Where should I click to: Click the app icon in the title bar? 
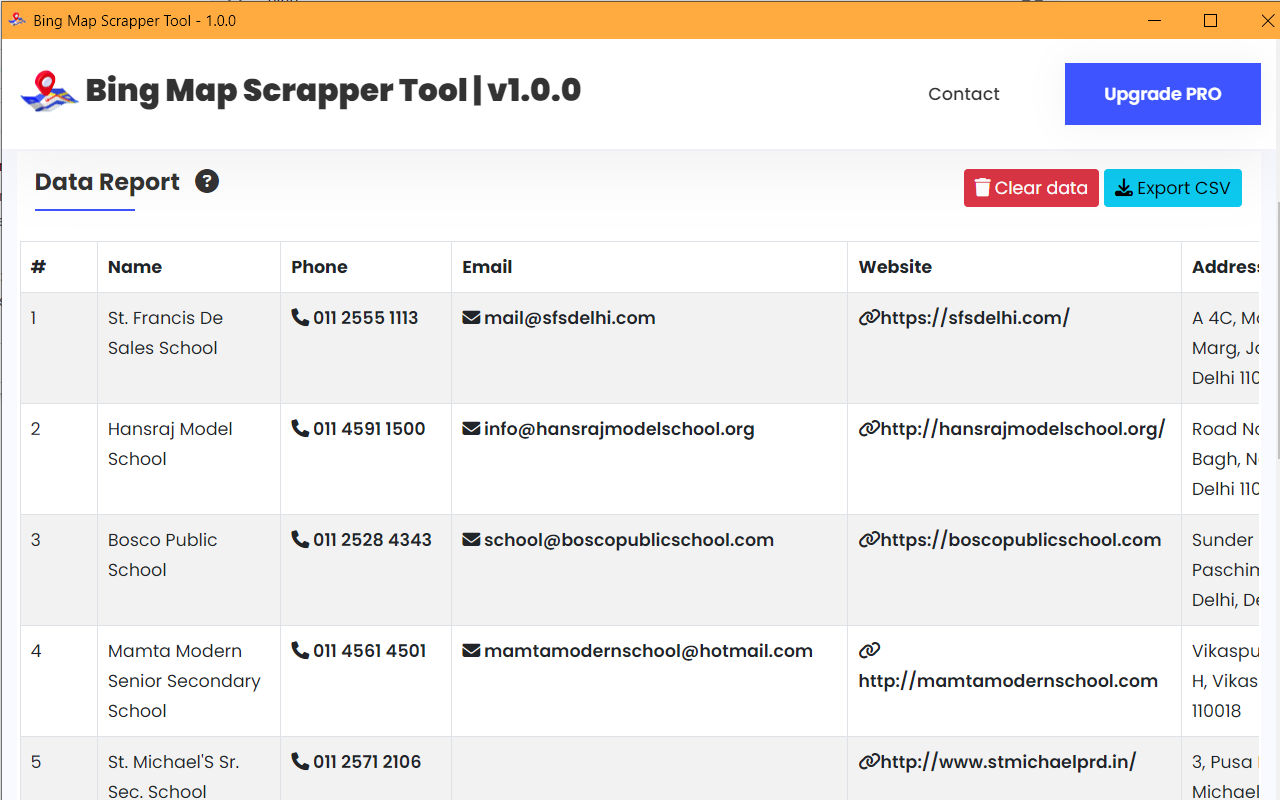click(16, 19)
